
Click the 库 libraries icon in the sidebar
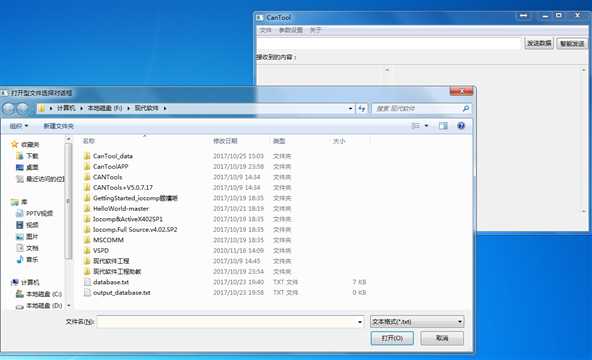pyautogui.click(x=15, y=202)
